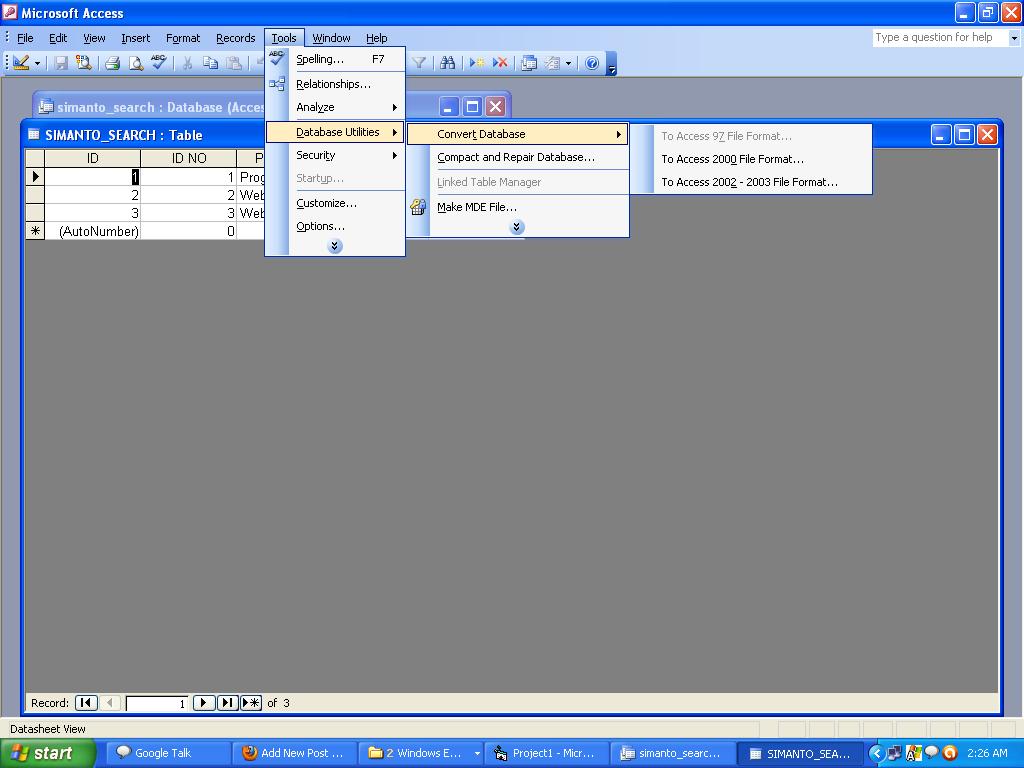This screenshot has width=1024, height=768.
Task: Switch to Add New Post Firefox taskbar item
Action: coord(294,753)
